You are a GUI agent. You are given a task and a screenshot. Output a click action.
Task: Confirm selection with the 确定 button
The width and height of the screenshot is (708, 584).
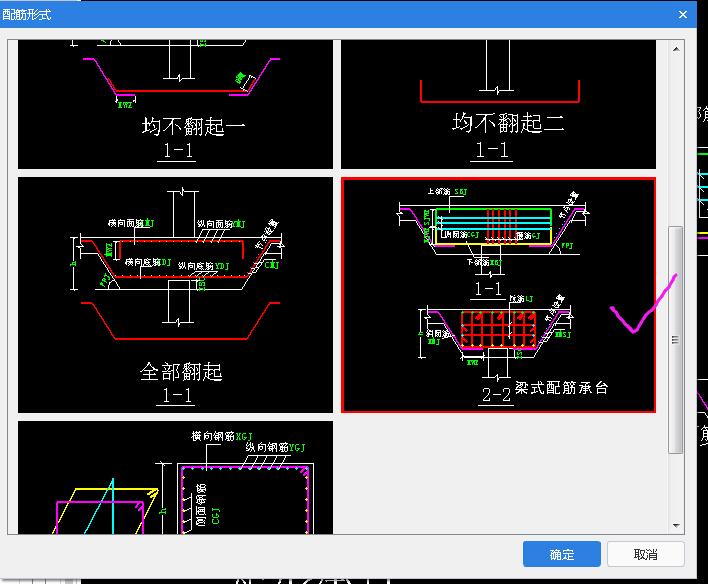(562, 554)
